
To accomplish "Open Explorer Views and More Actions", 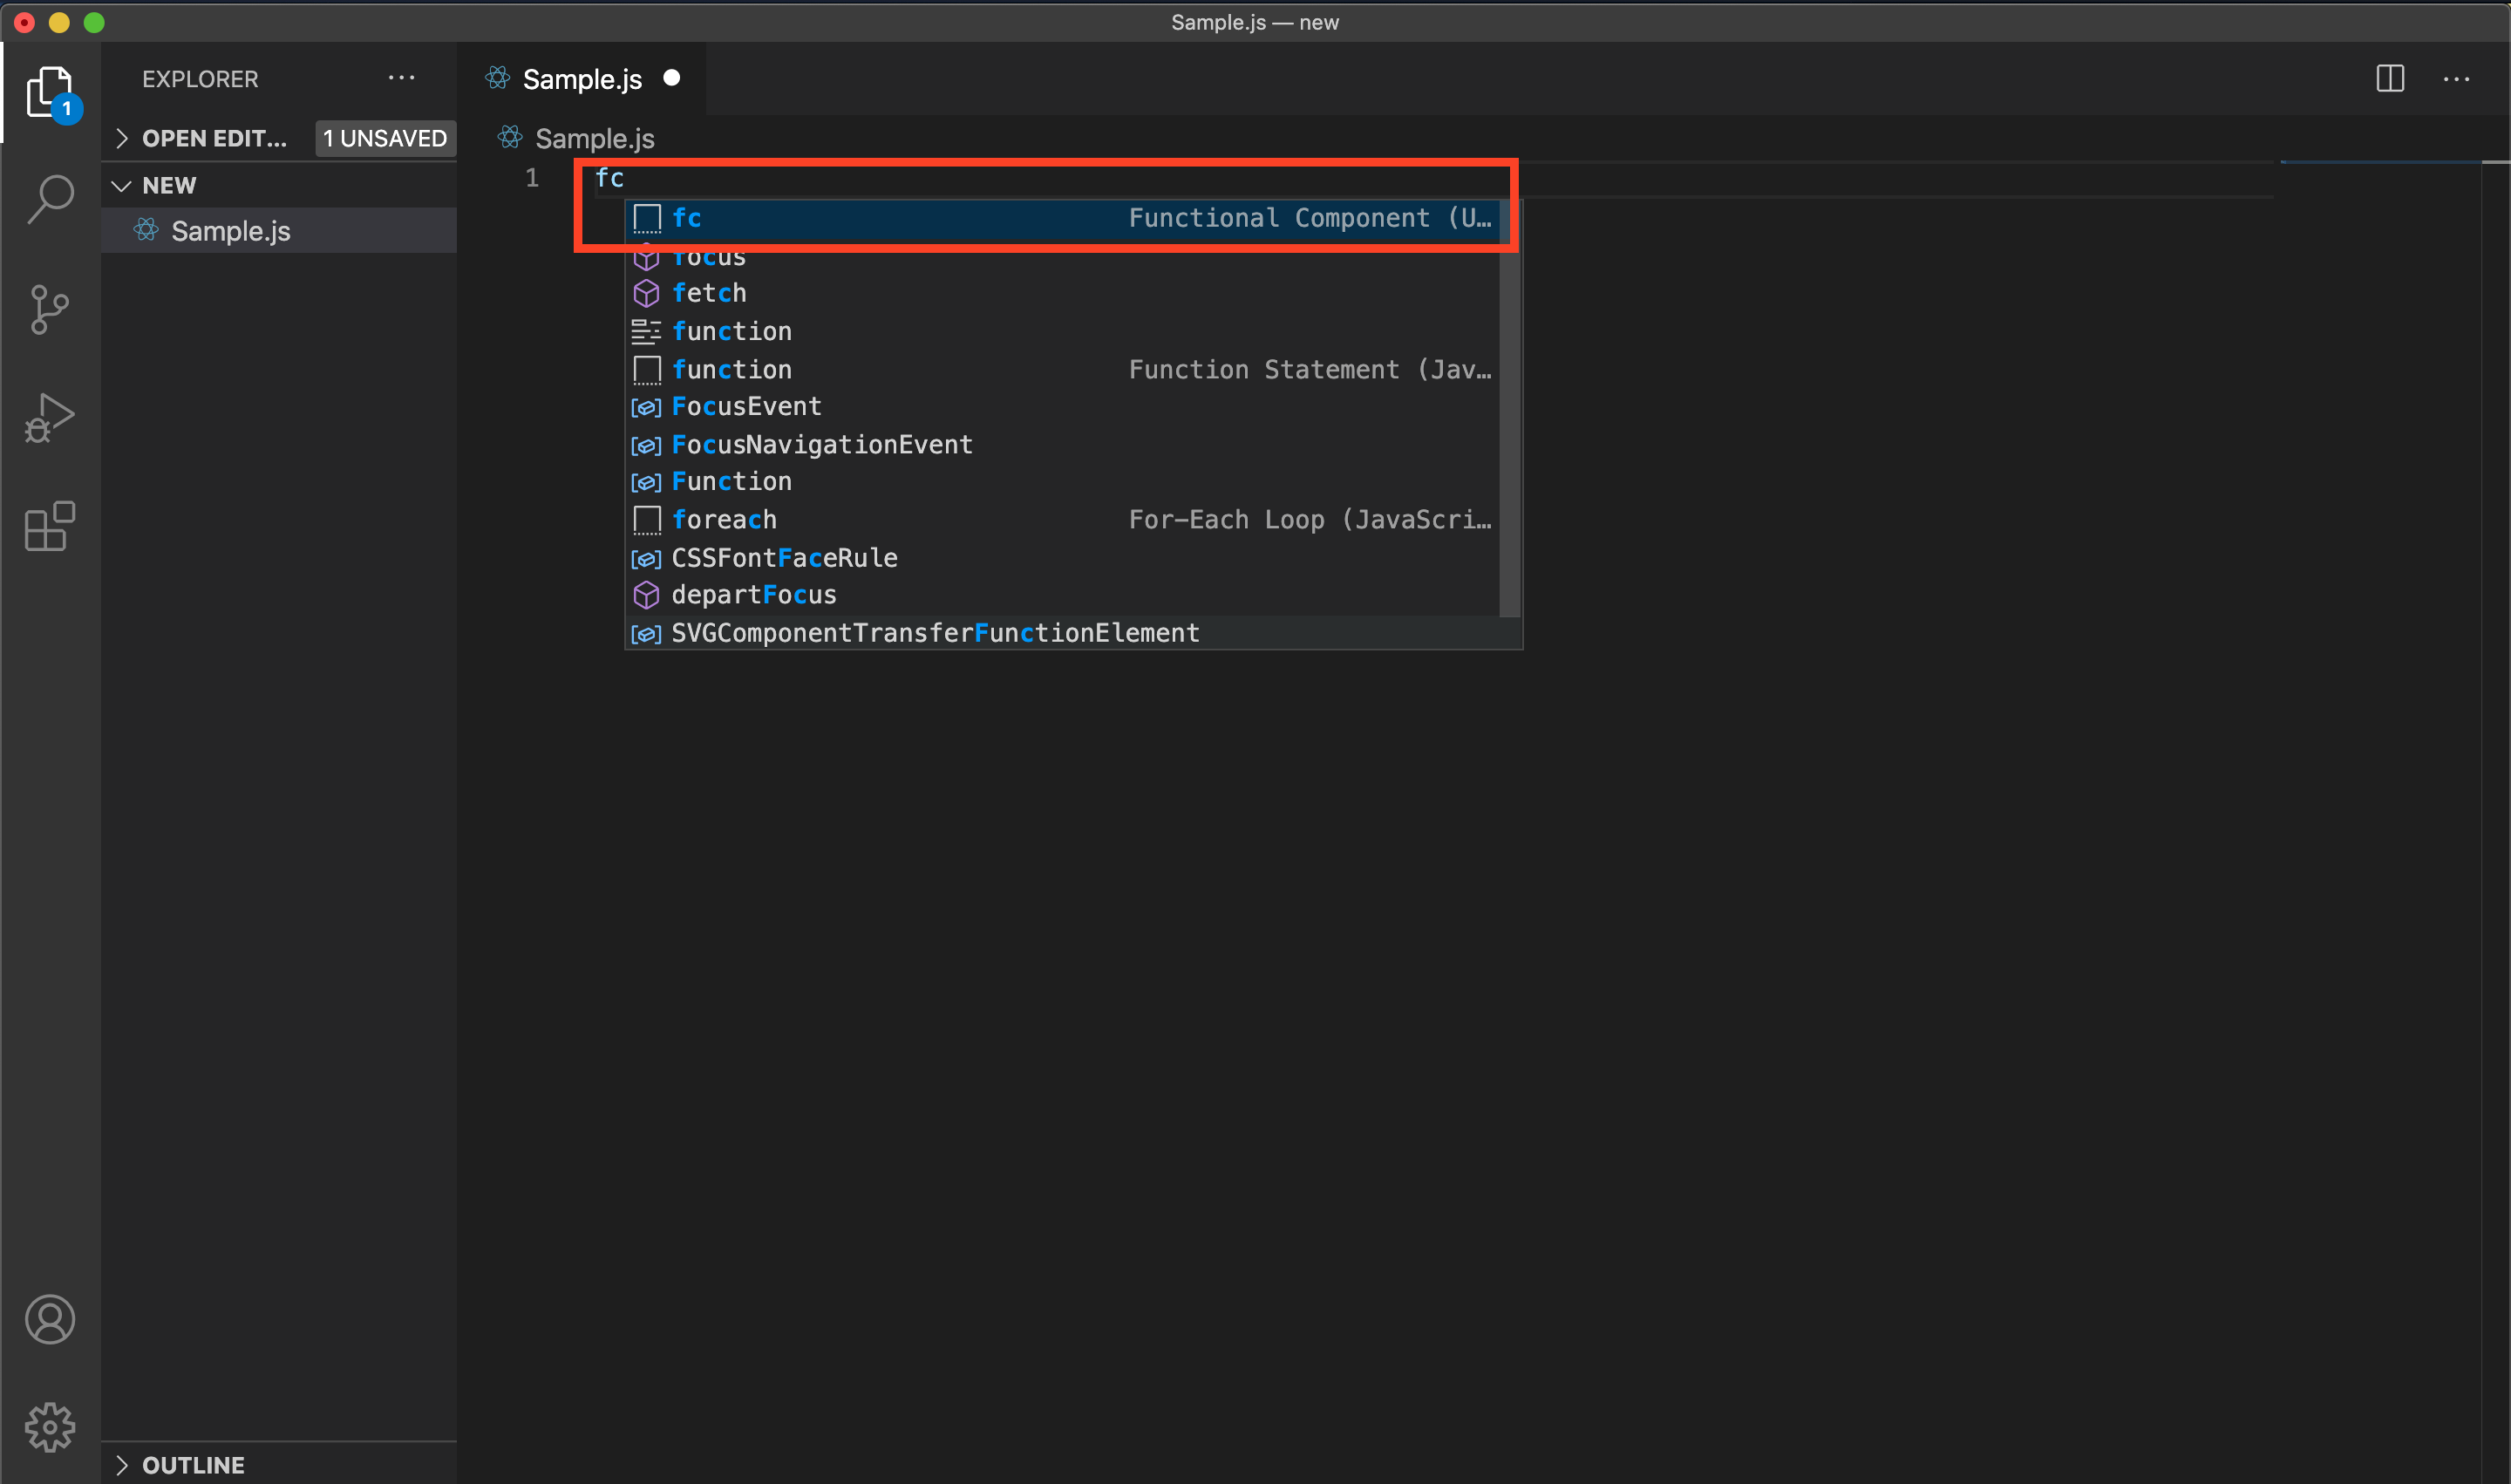I will [x=401, y=79].
